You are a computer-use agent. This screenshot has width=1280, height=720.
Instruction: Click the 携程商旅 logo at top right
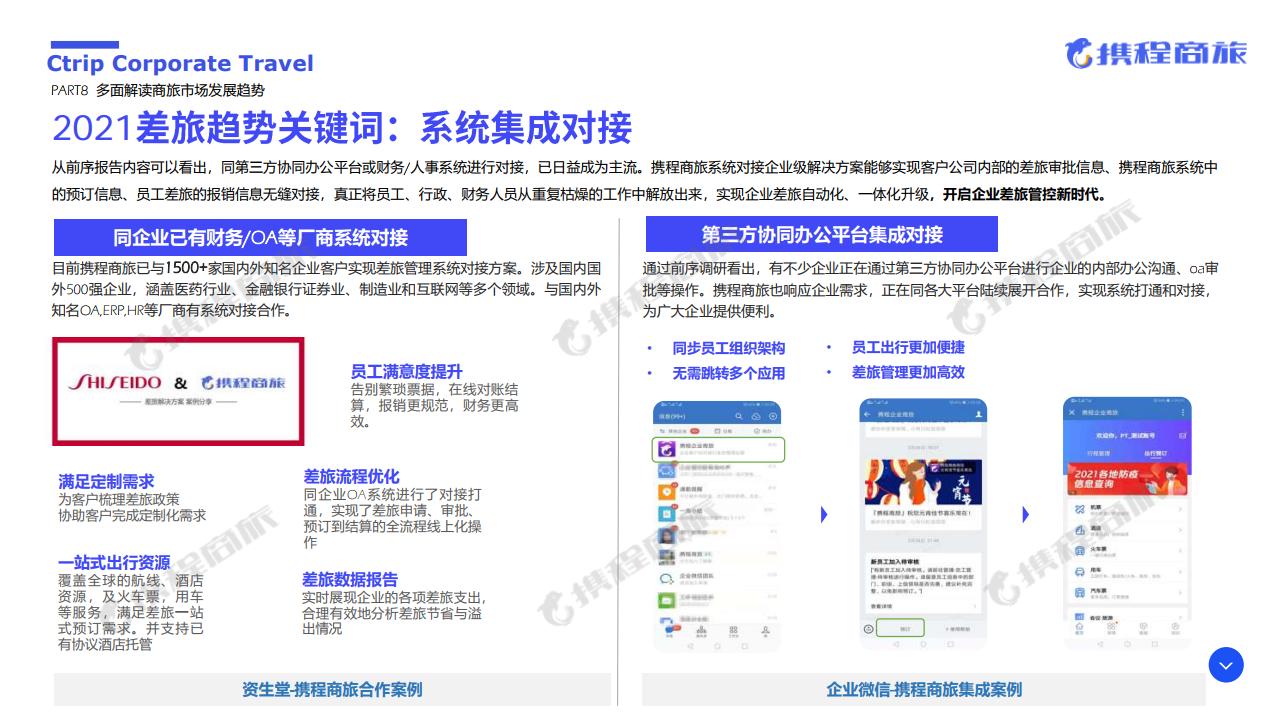click(x=1156, y=52)
